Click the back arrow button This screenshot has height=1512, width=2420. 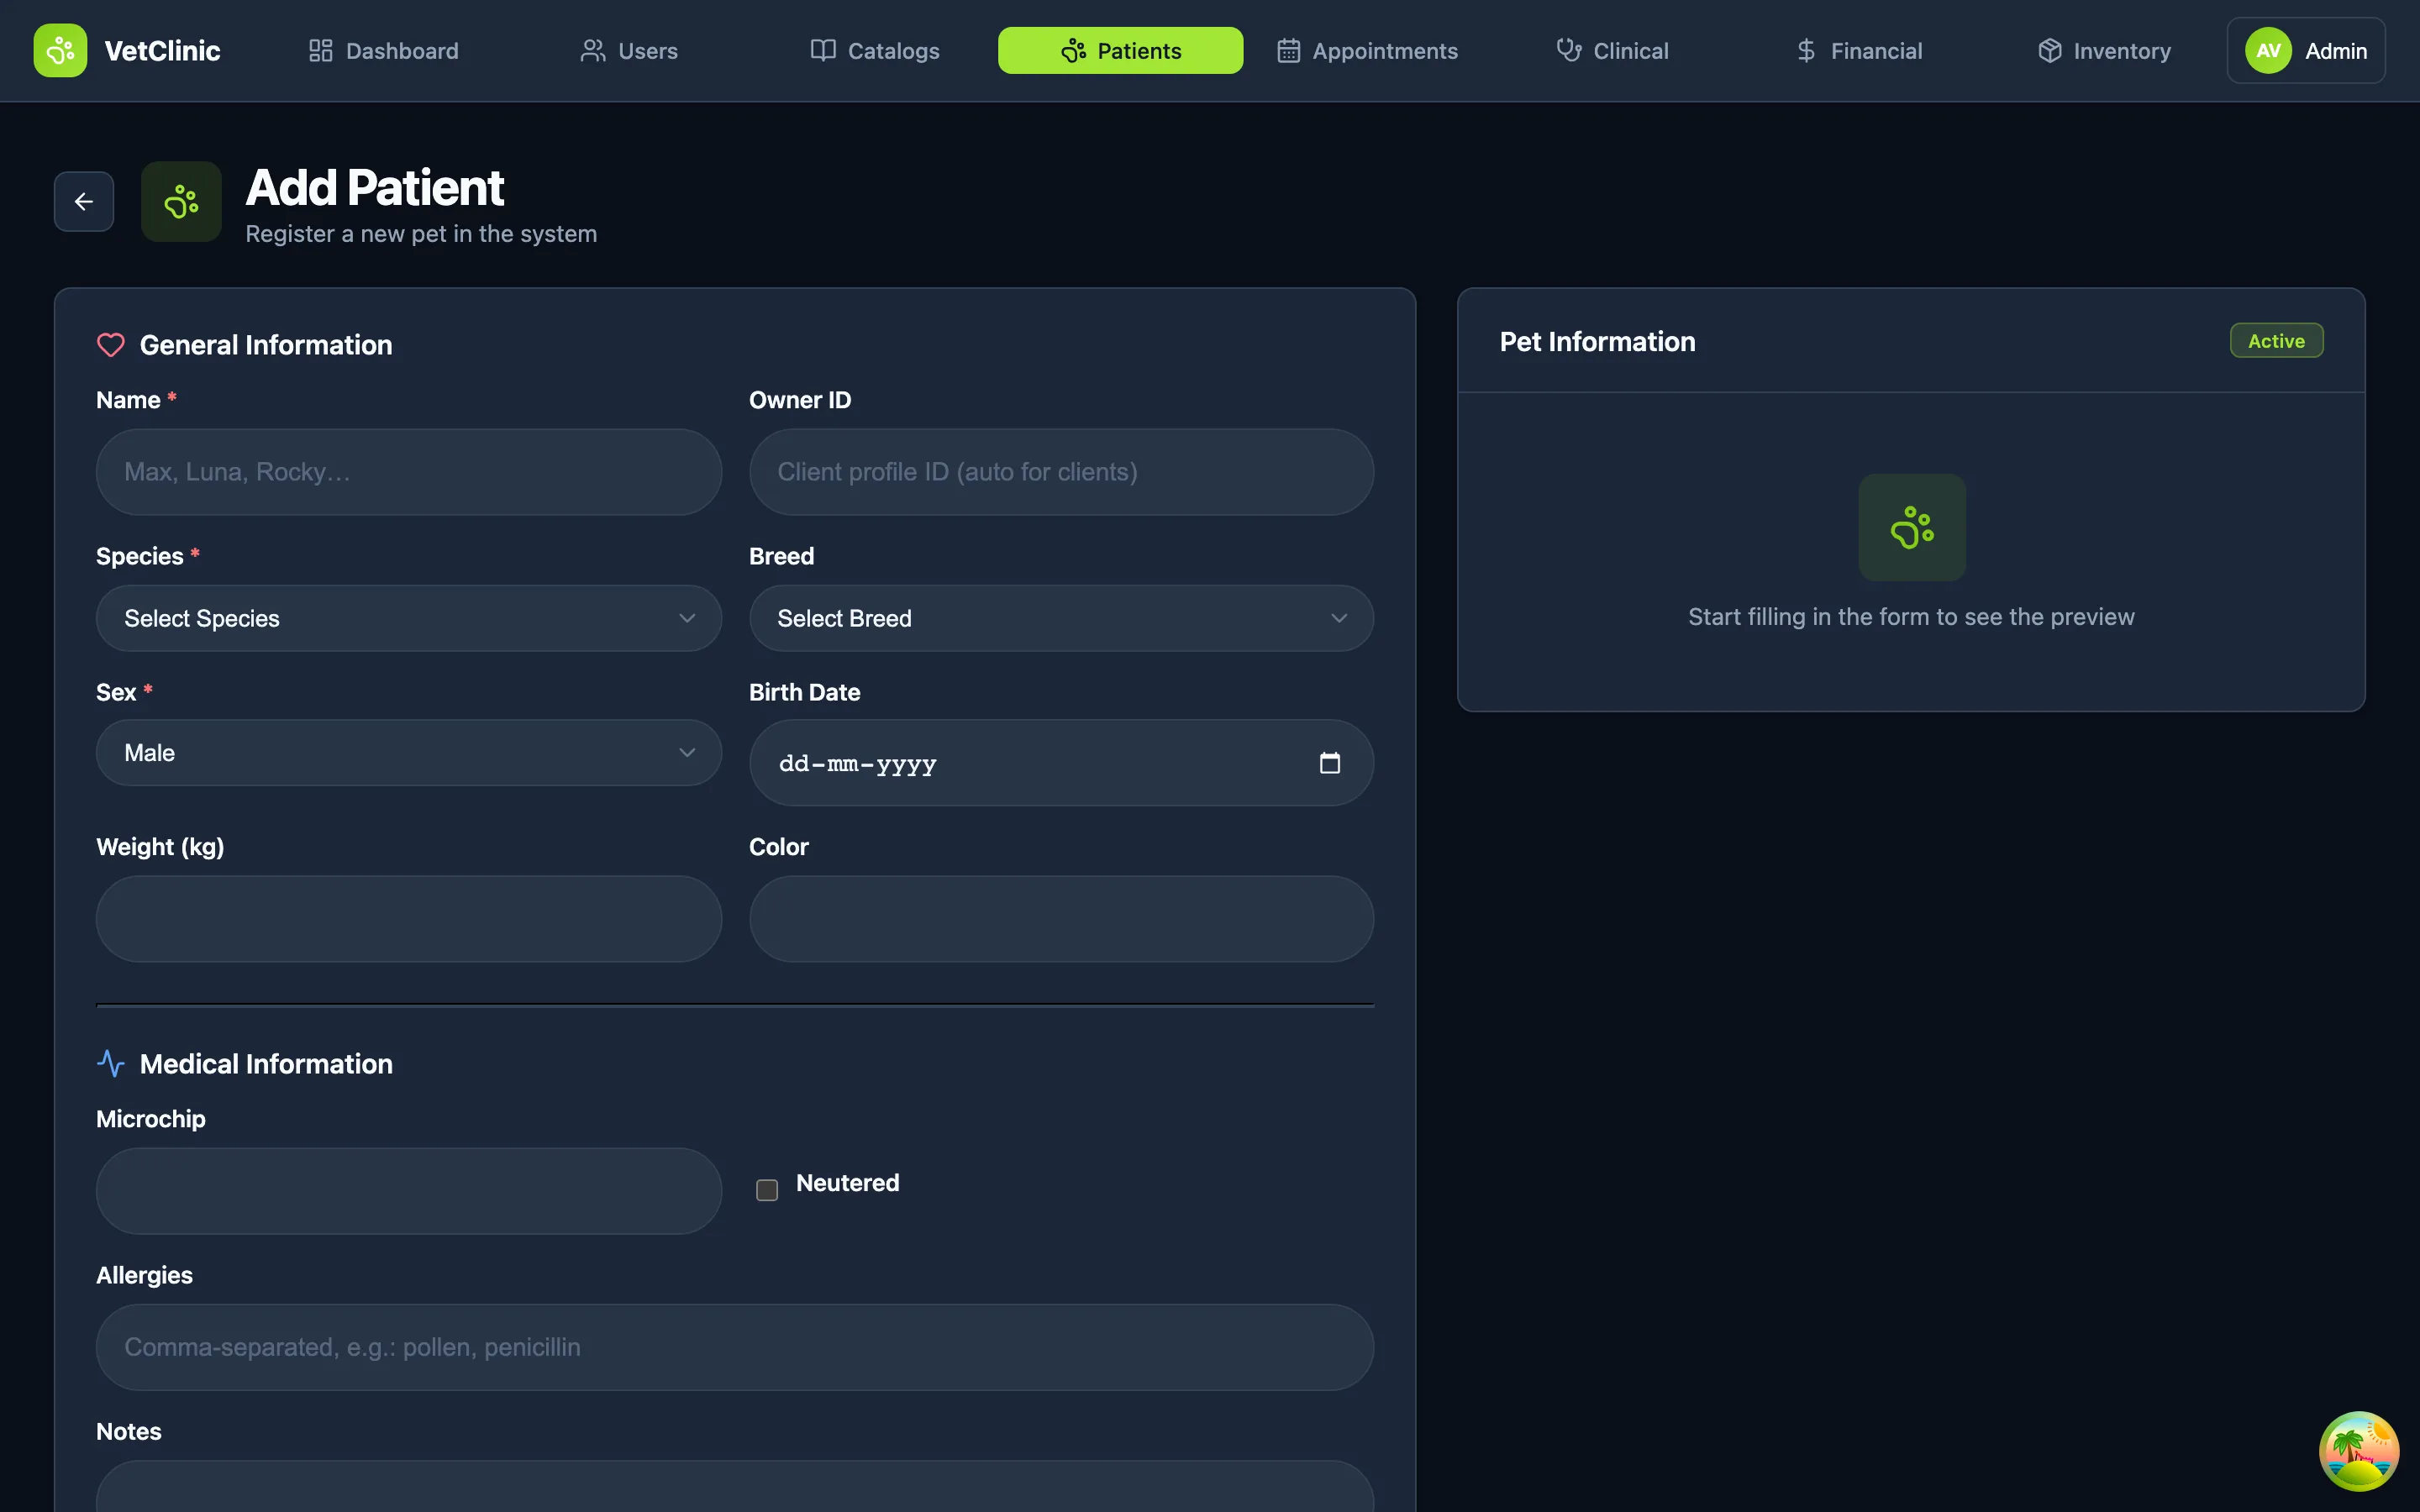click(x=84, y=202)
